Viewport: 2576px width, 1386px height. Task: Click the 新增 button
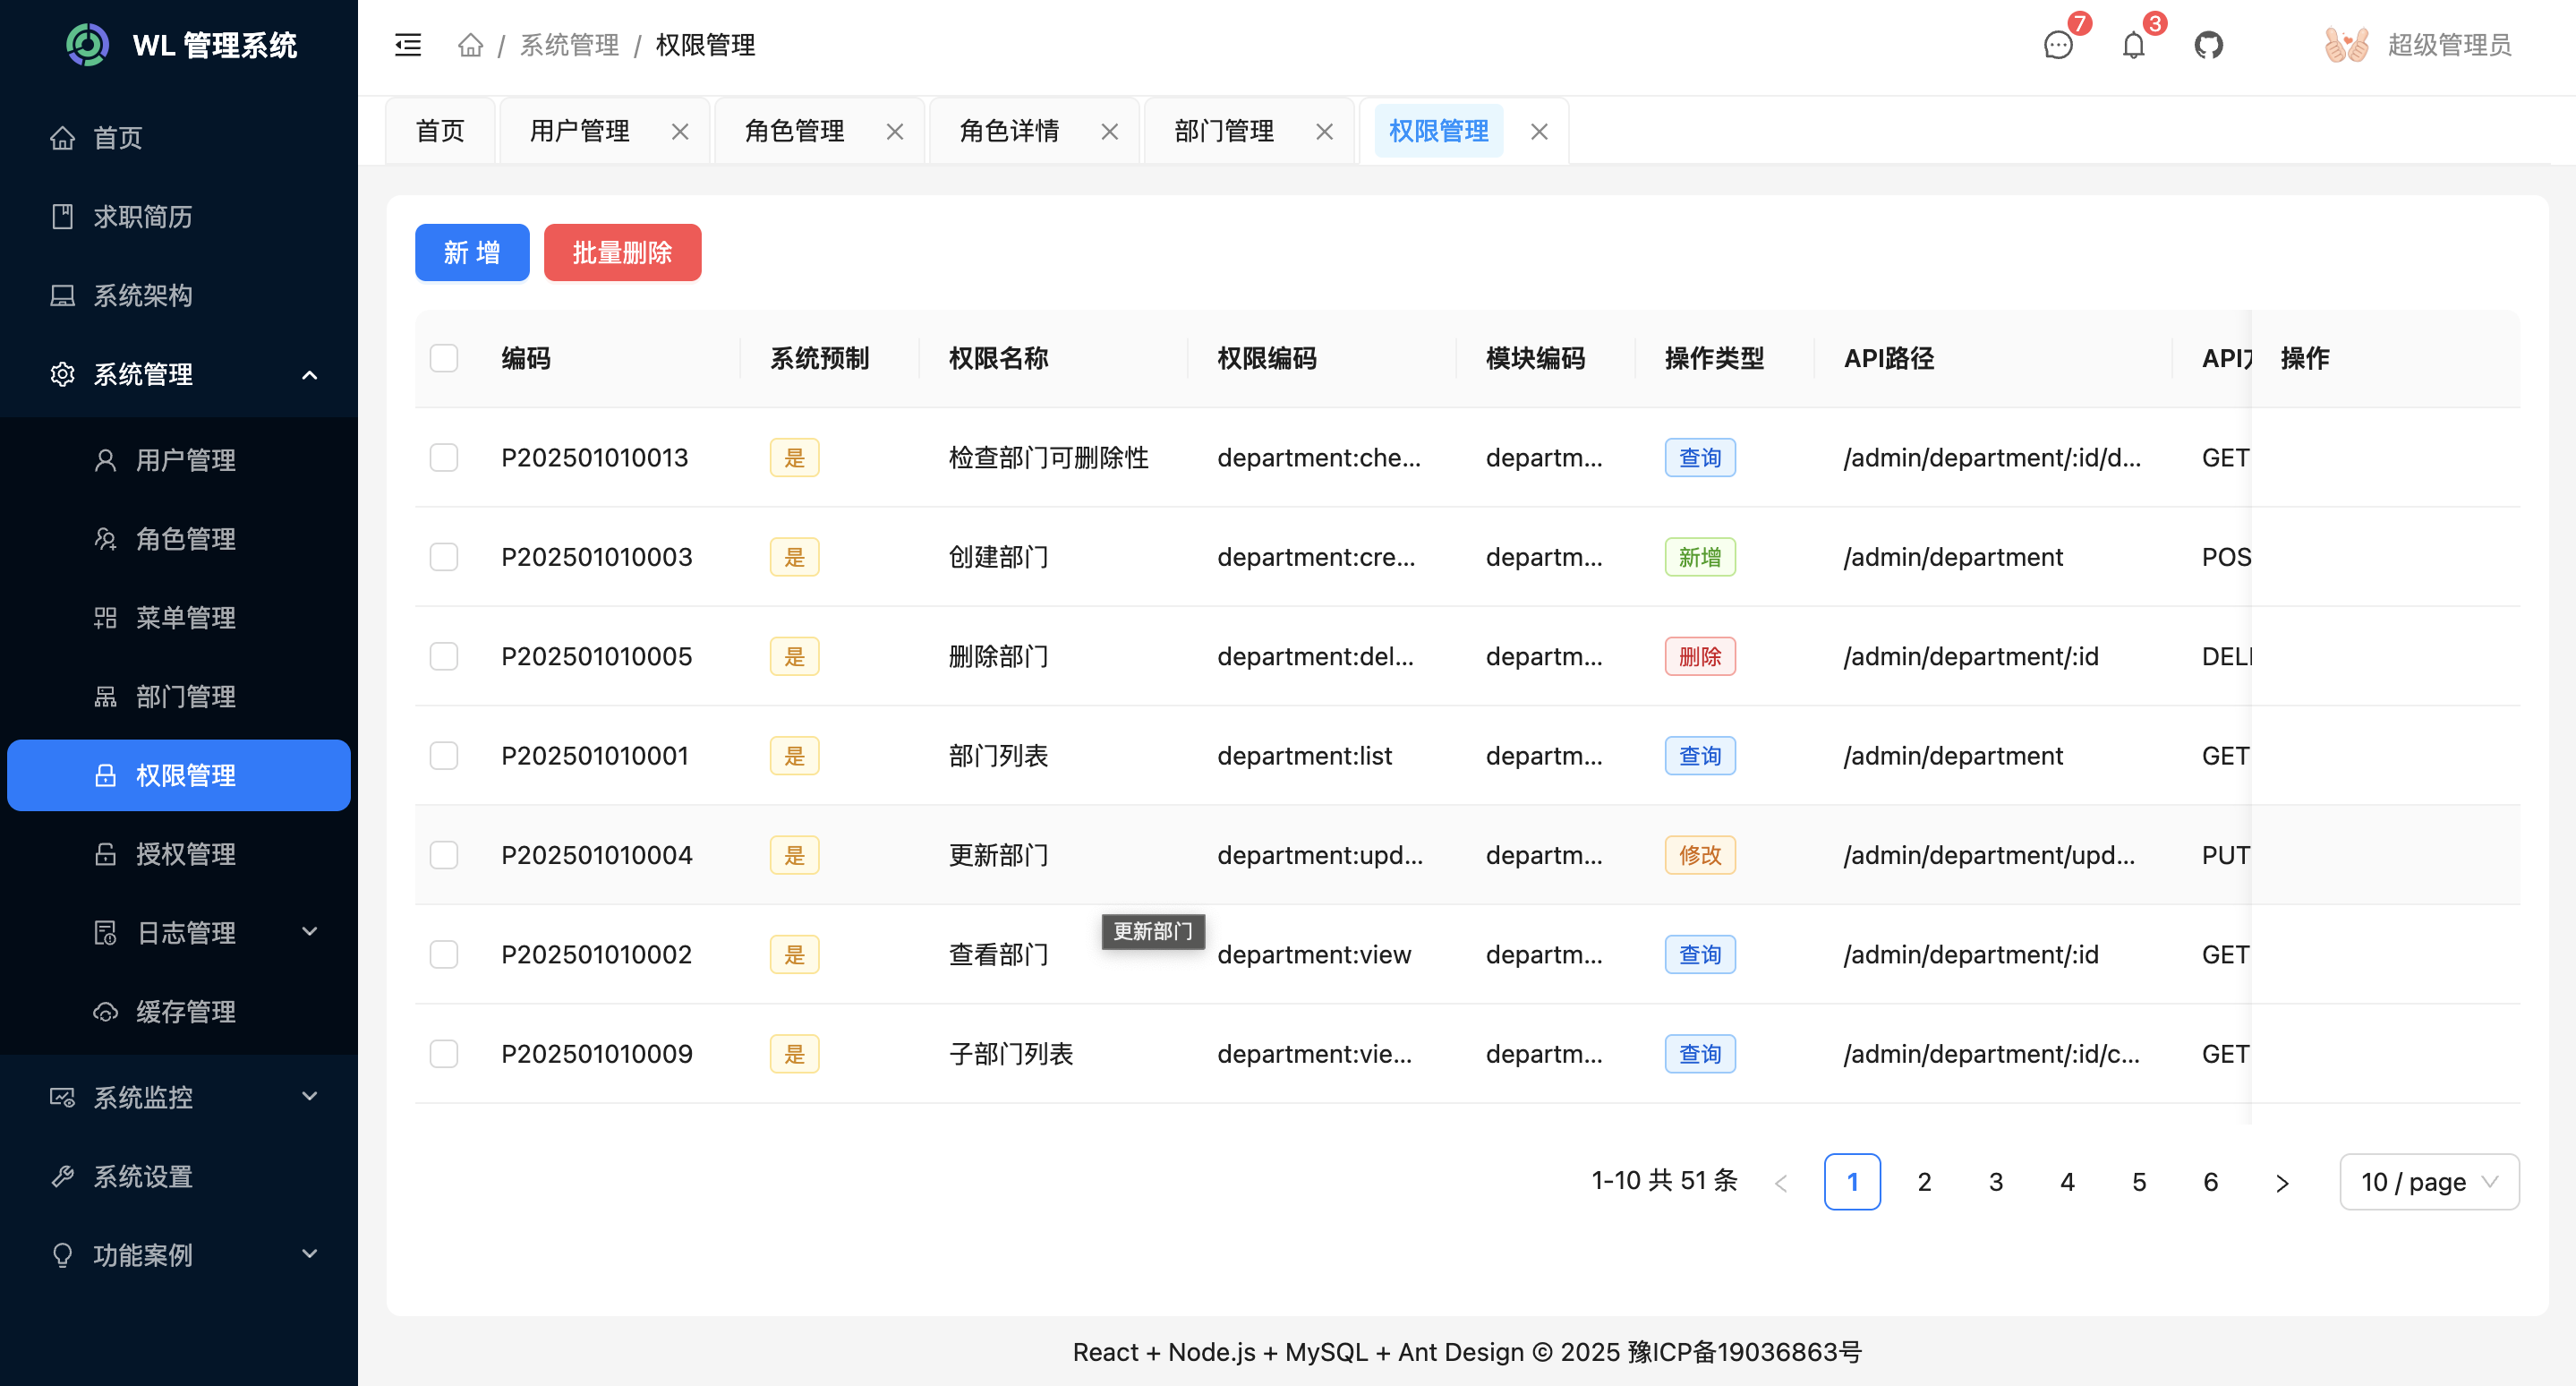[471, 252]
